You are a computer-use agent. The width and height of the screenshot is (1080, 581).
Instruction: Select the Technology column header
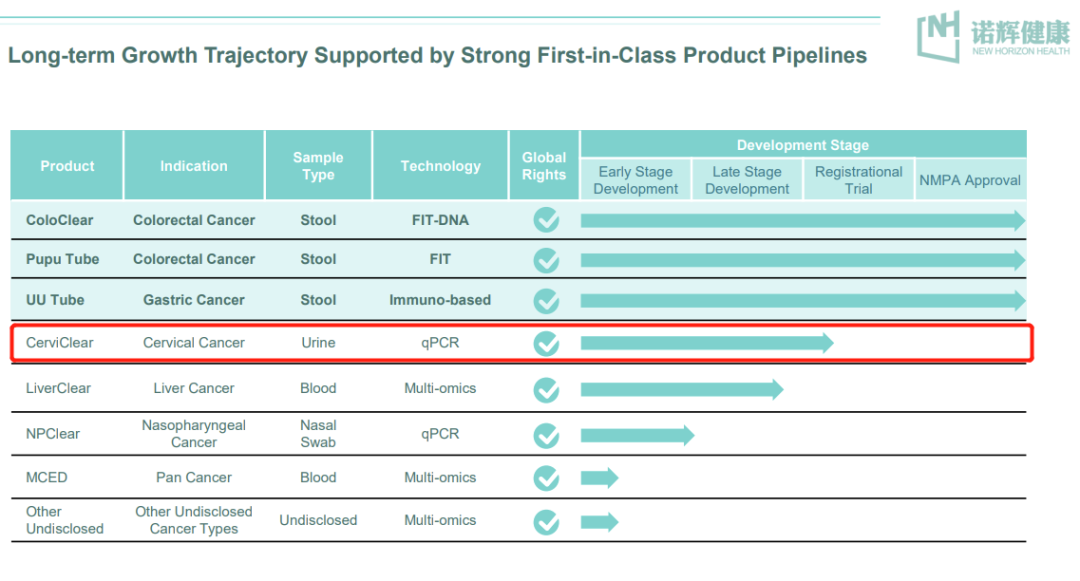pos(440,166)
